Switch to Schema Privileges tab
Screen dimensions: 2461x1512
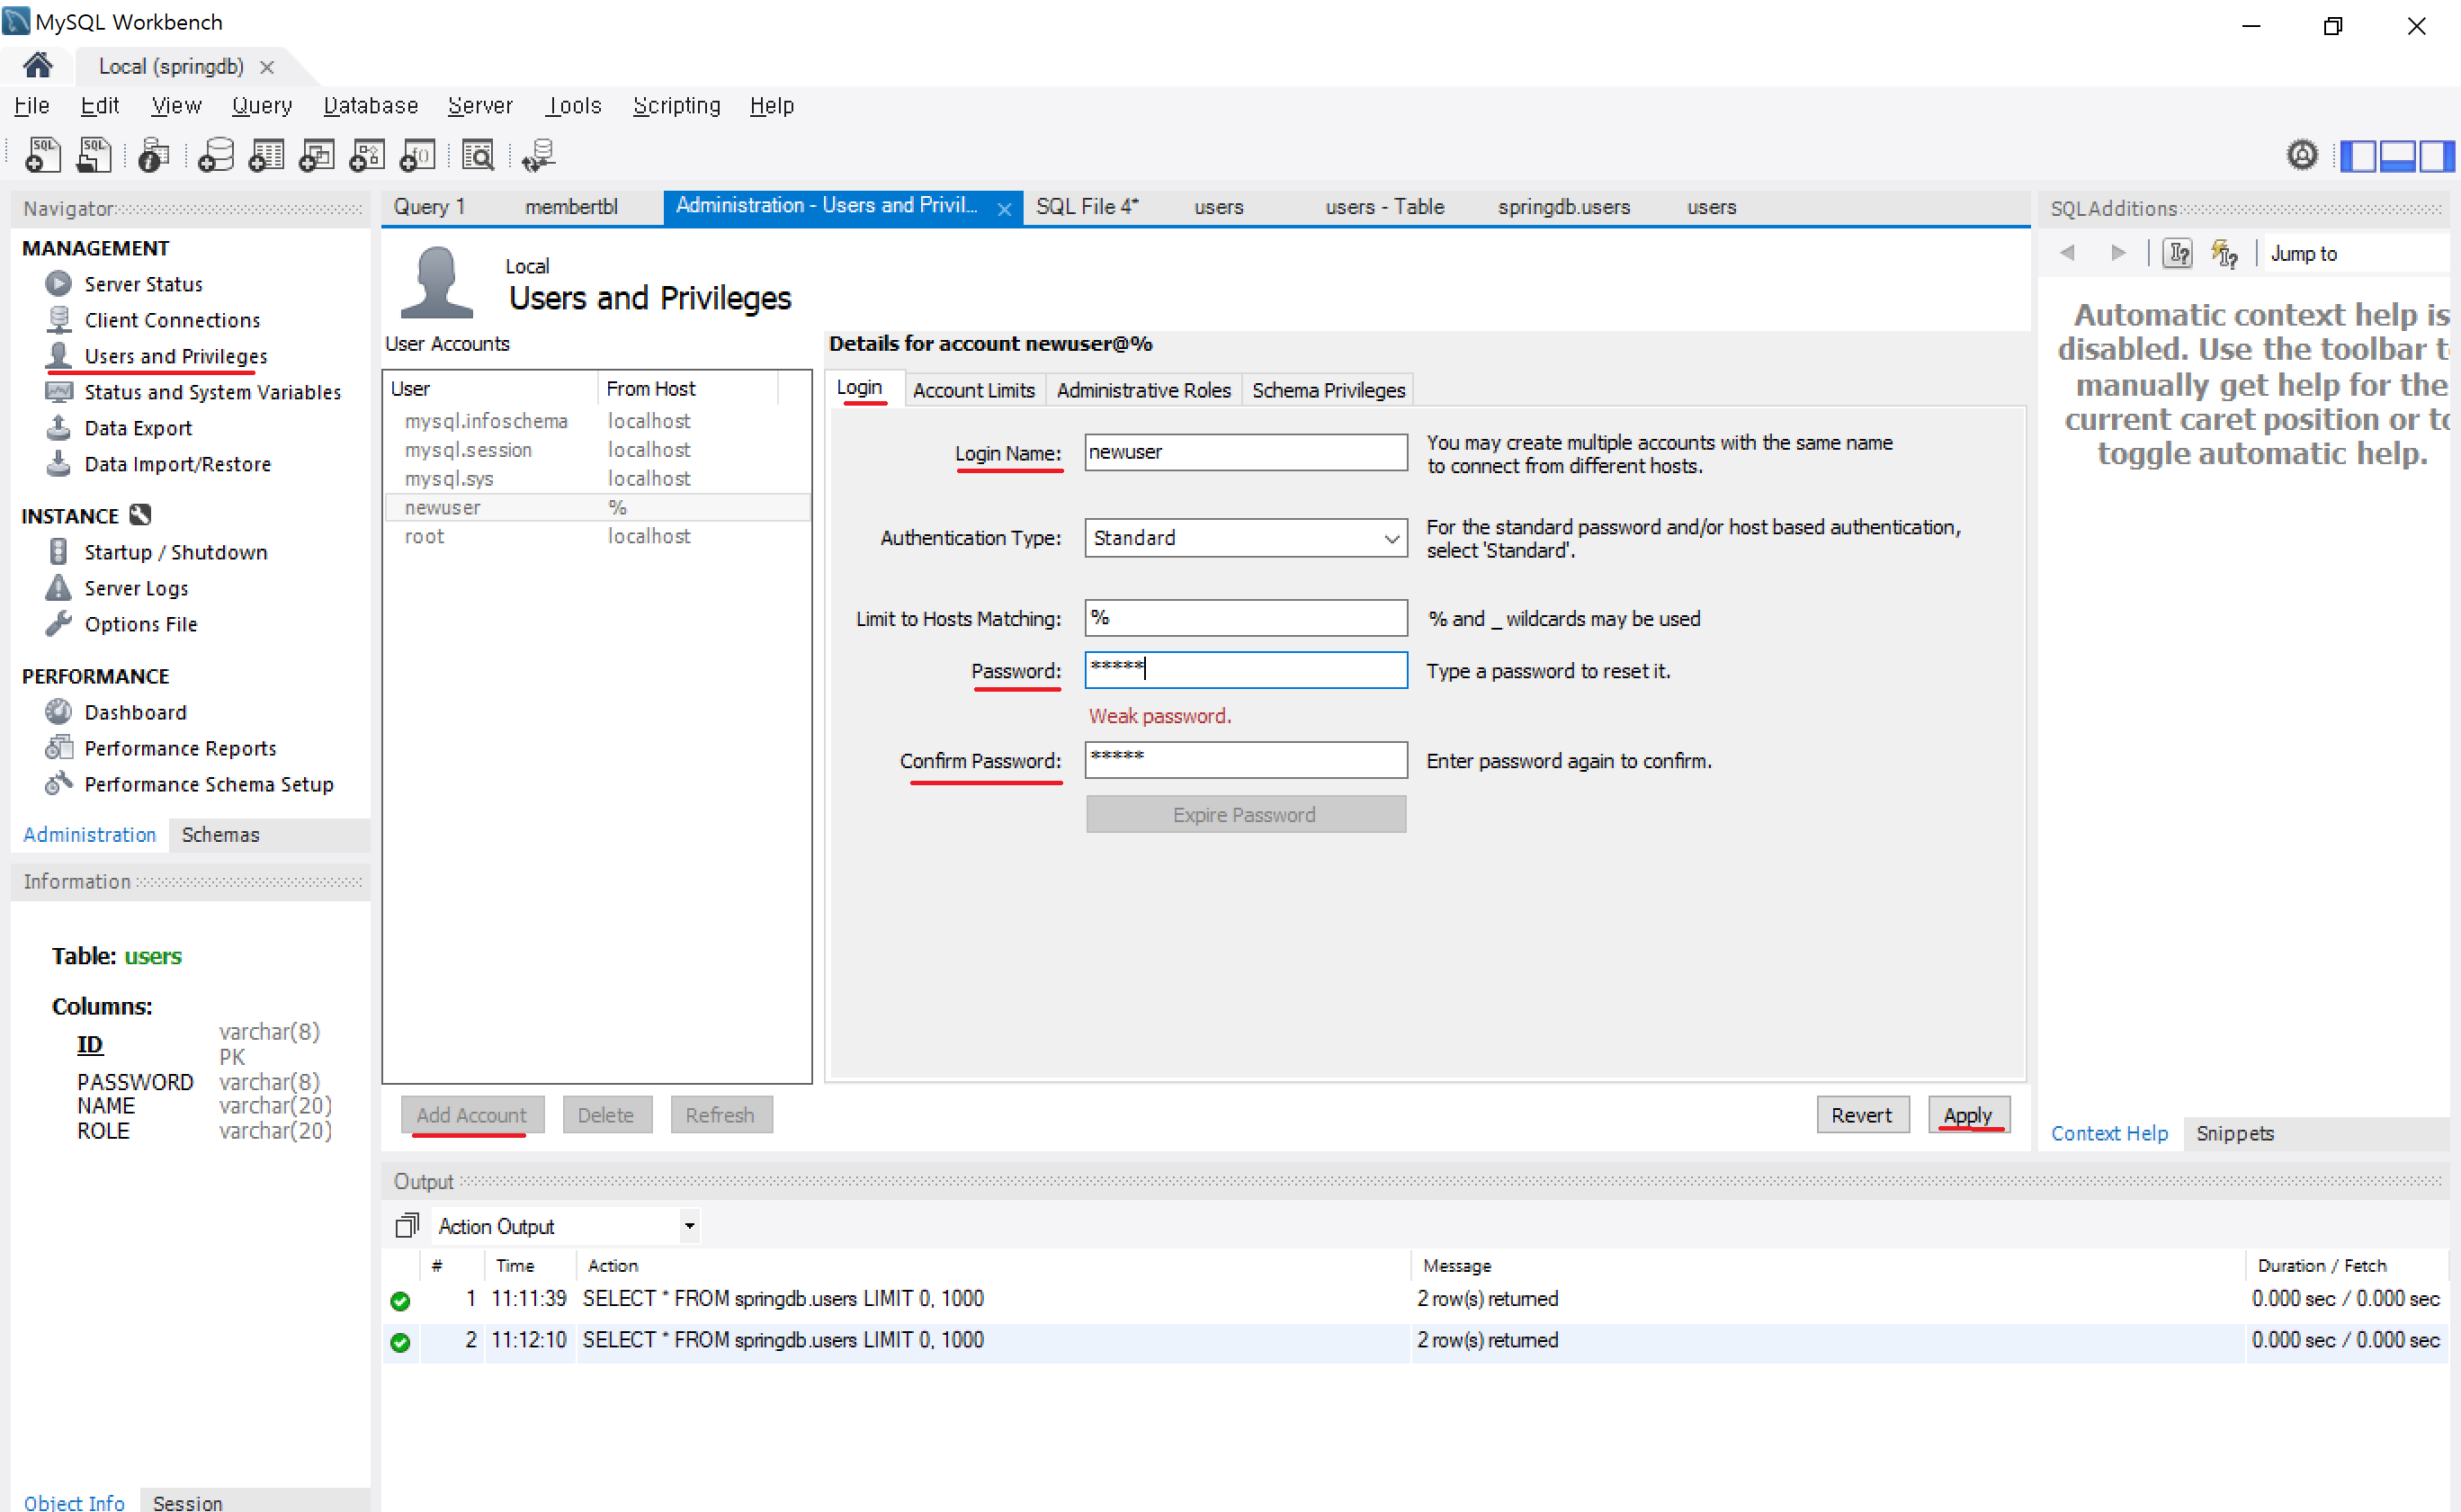click(x=1328, y=390)
